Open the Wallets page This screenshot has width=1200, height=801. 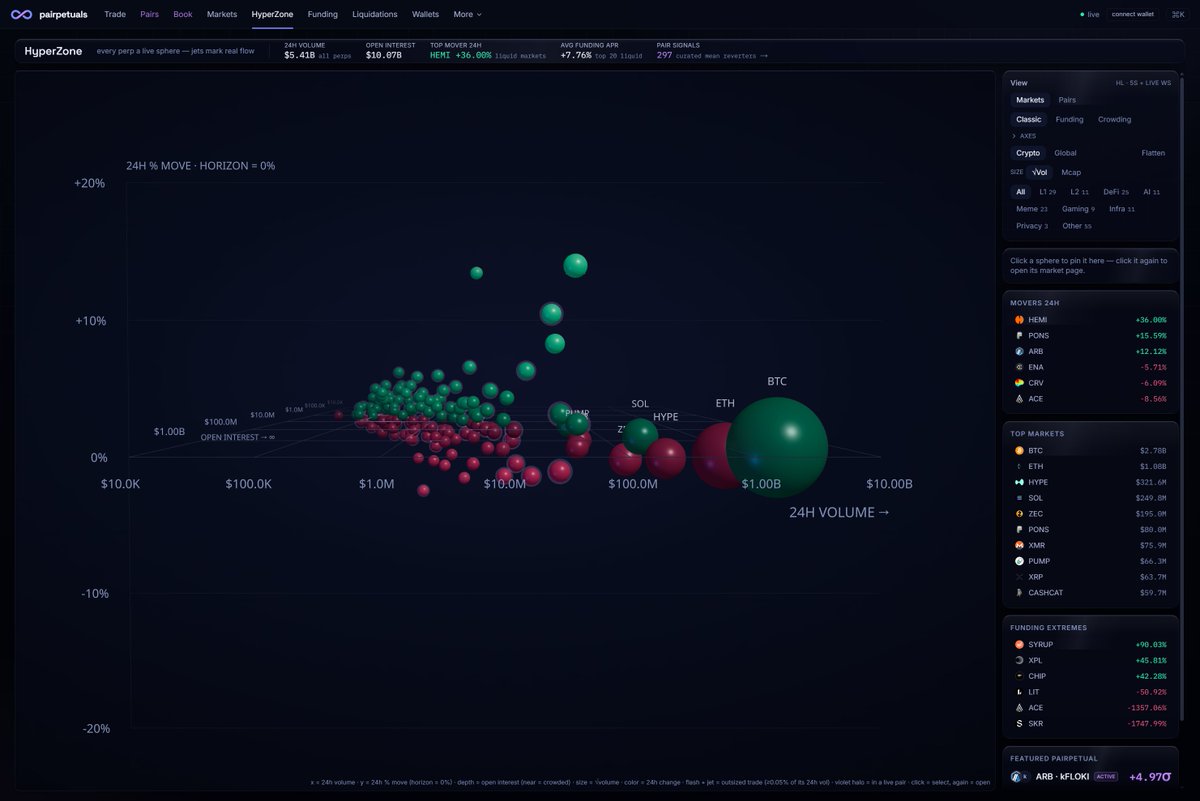click(x=425, y=14)
